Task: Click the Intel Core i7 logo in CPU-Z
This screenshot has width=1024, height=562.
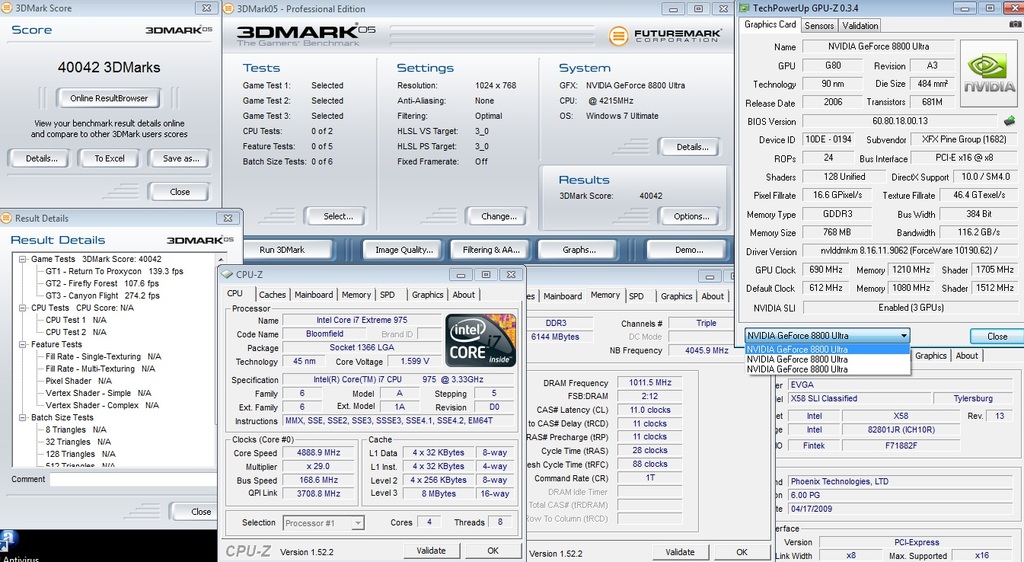Action: tap(481, 340)
